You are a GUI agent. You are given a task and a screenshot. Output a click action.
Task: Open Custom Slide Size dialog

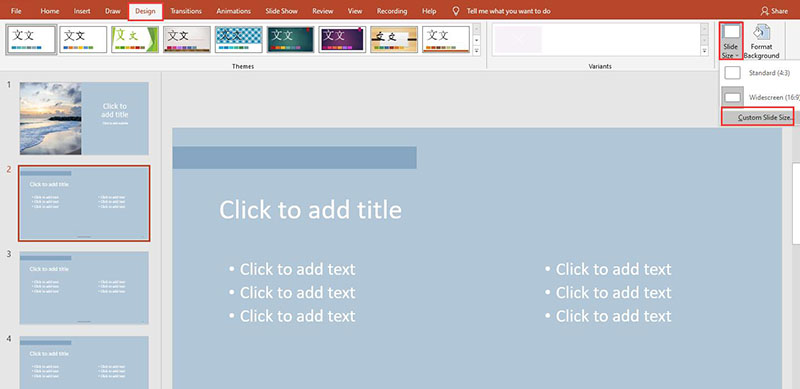pyautogui.click(x=758, y=117)
